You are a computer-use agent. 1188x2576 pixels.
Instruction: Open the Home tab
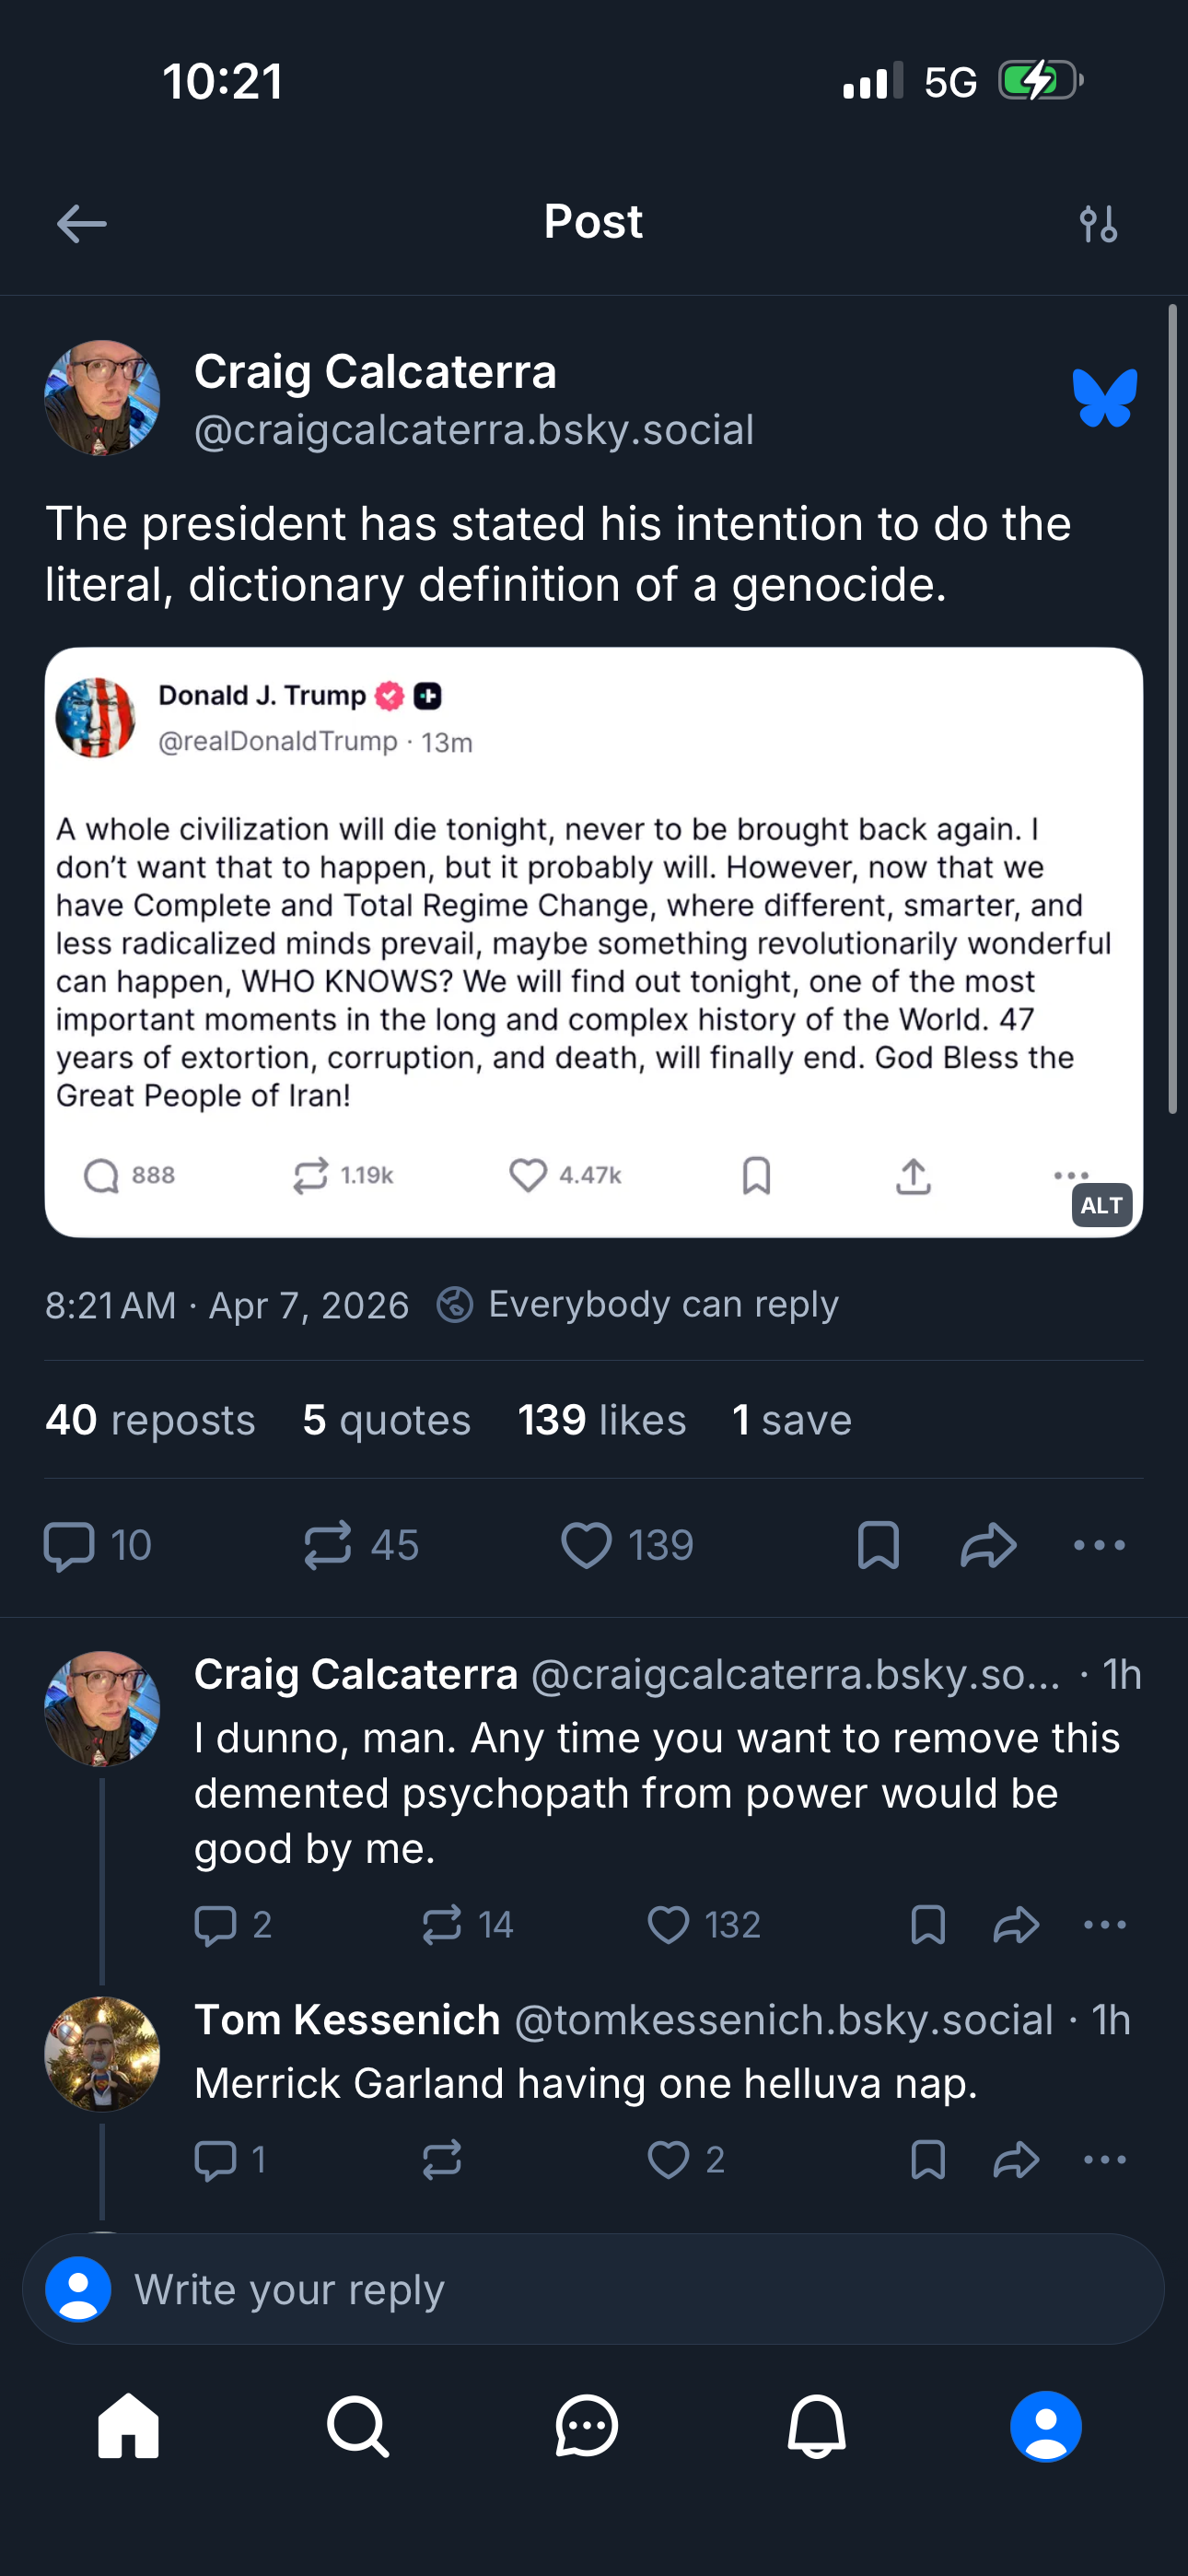coord(128,2426)
